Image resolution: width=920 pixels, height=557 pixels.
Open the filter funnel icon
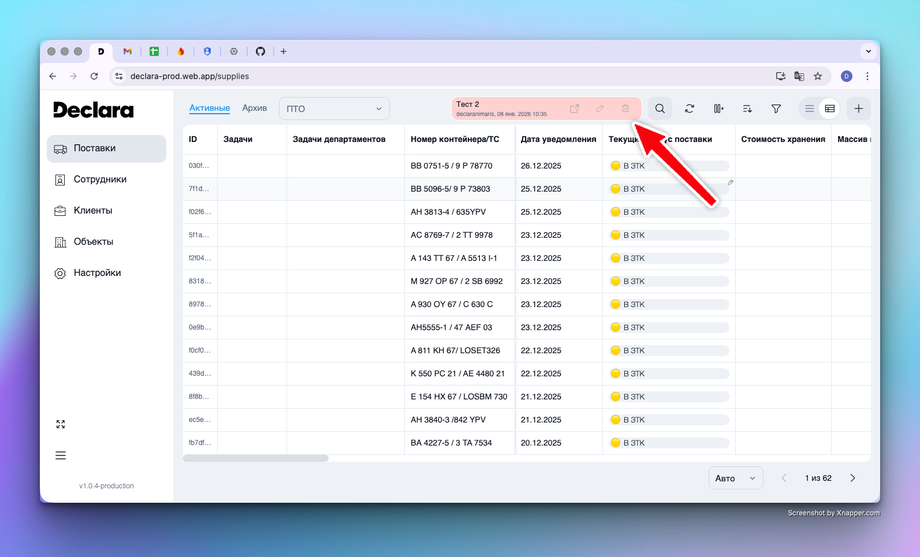pyautogui.click(x=776, y=109)
